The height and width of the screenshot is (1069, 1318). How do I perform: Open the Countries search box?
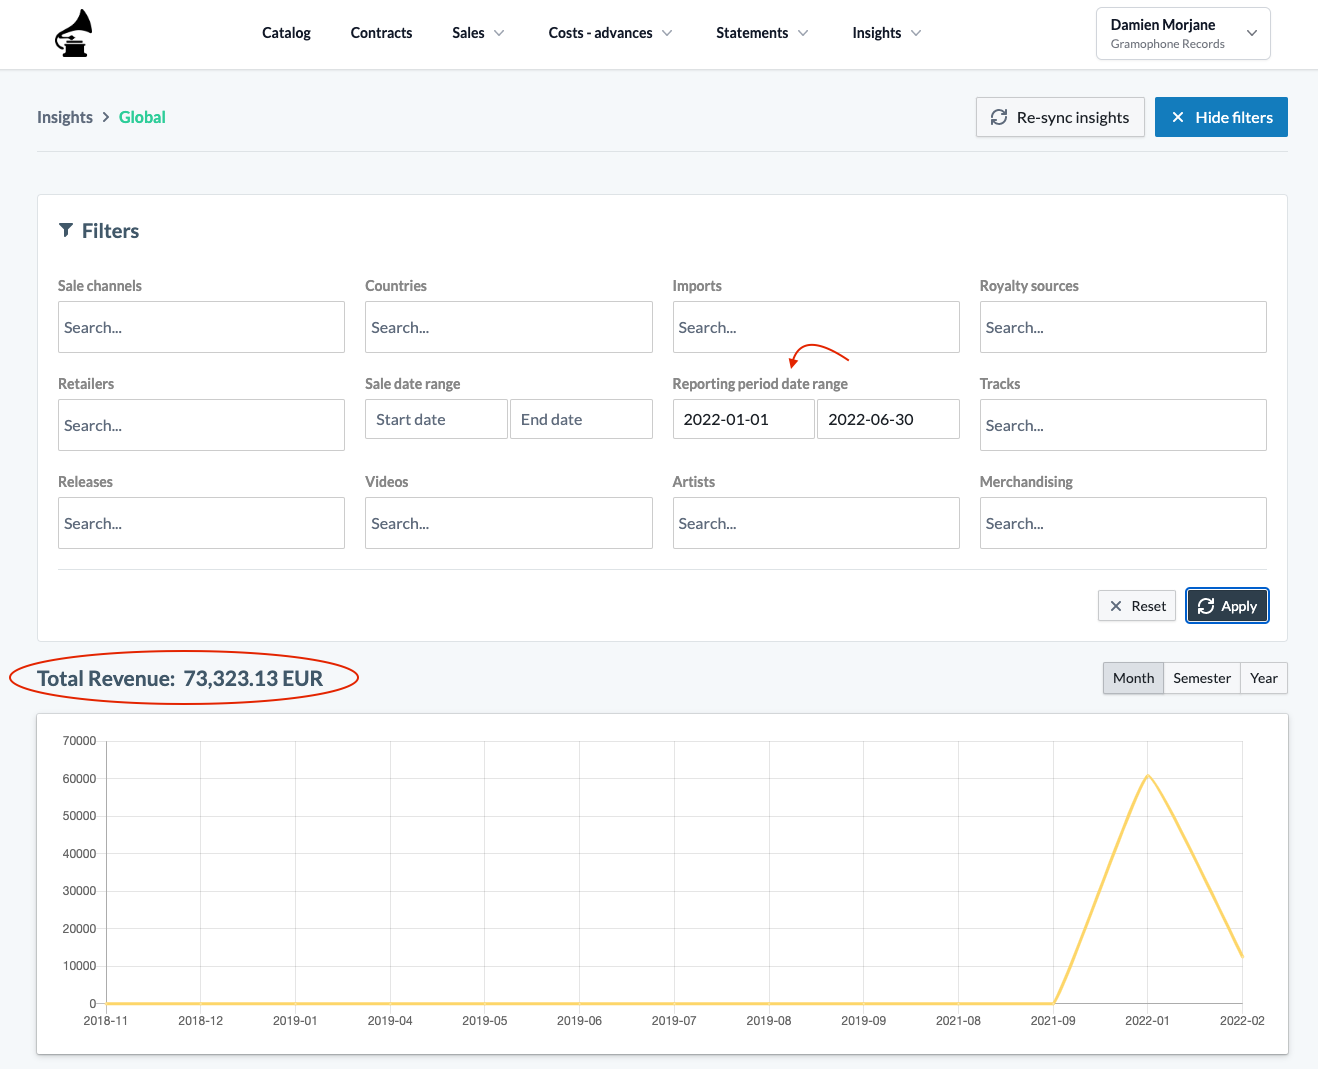(x=509, y=327)
